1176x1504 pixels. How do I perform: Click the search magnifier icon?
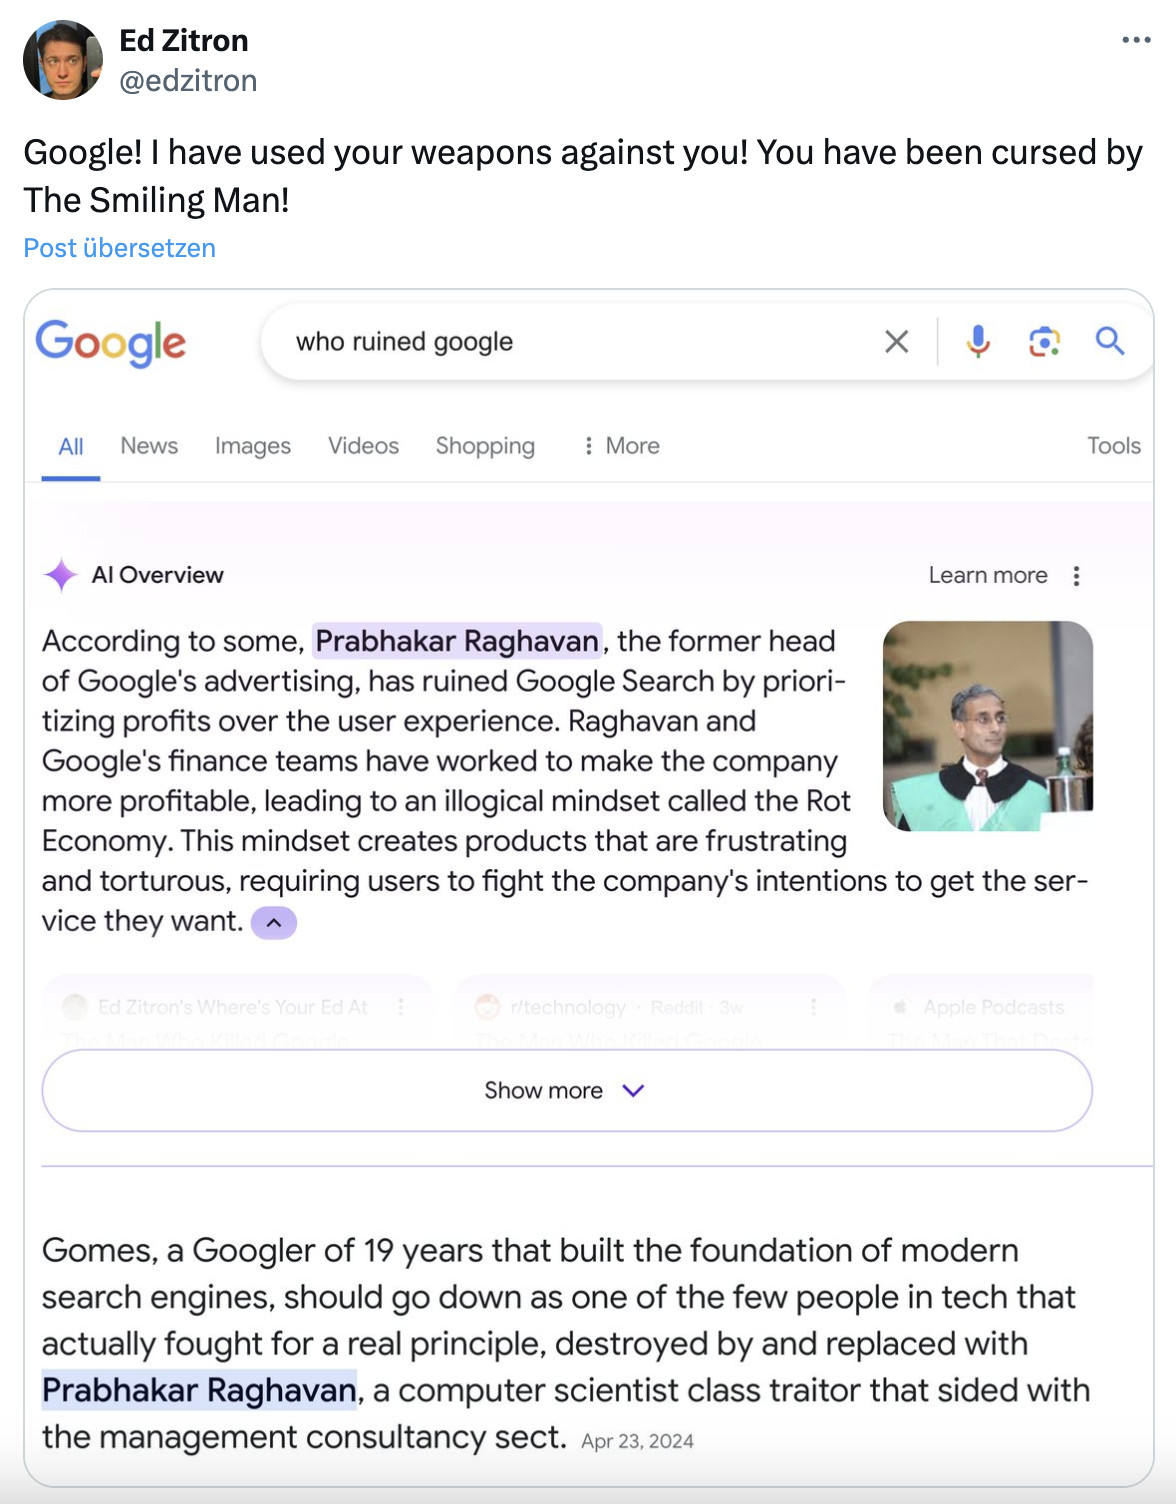(1110, 341)
